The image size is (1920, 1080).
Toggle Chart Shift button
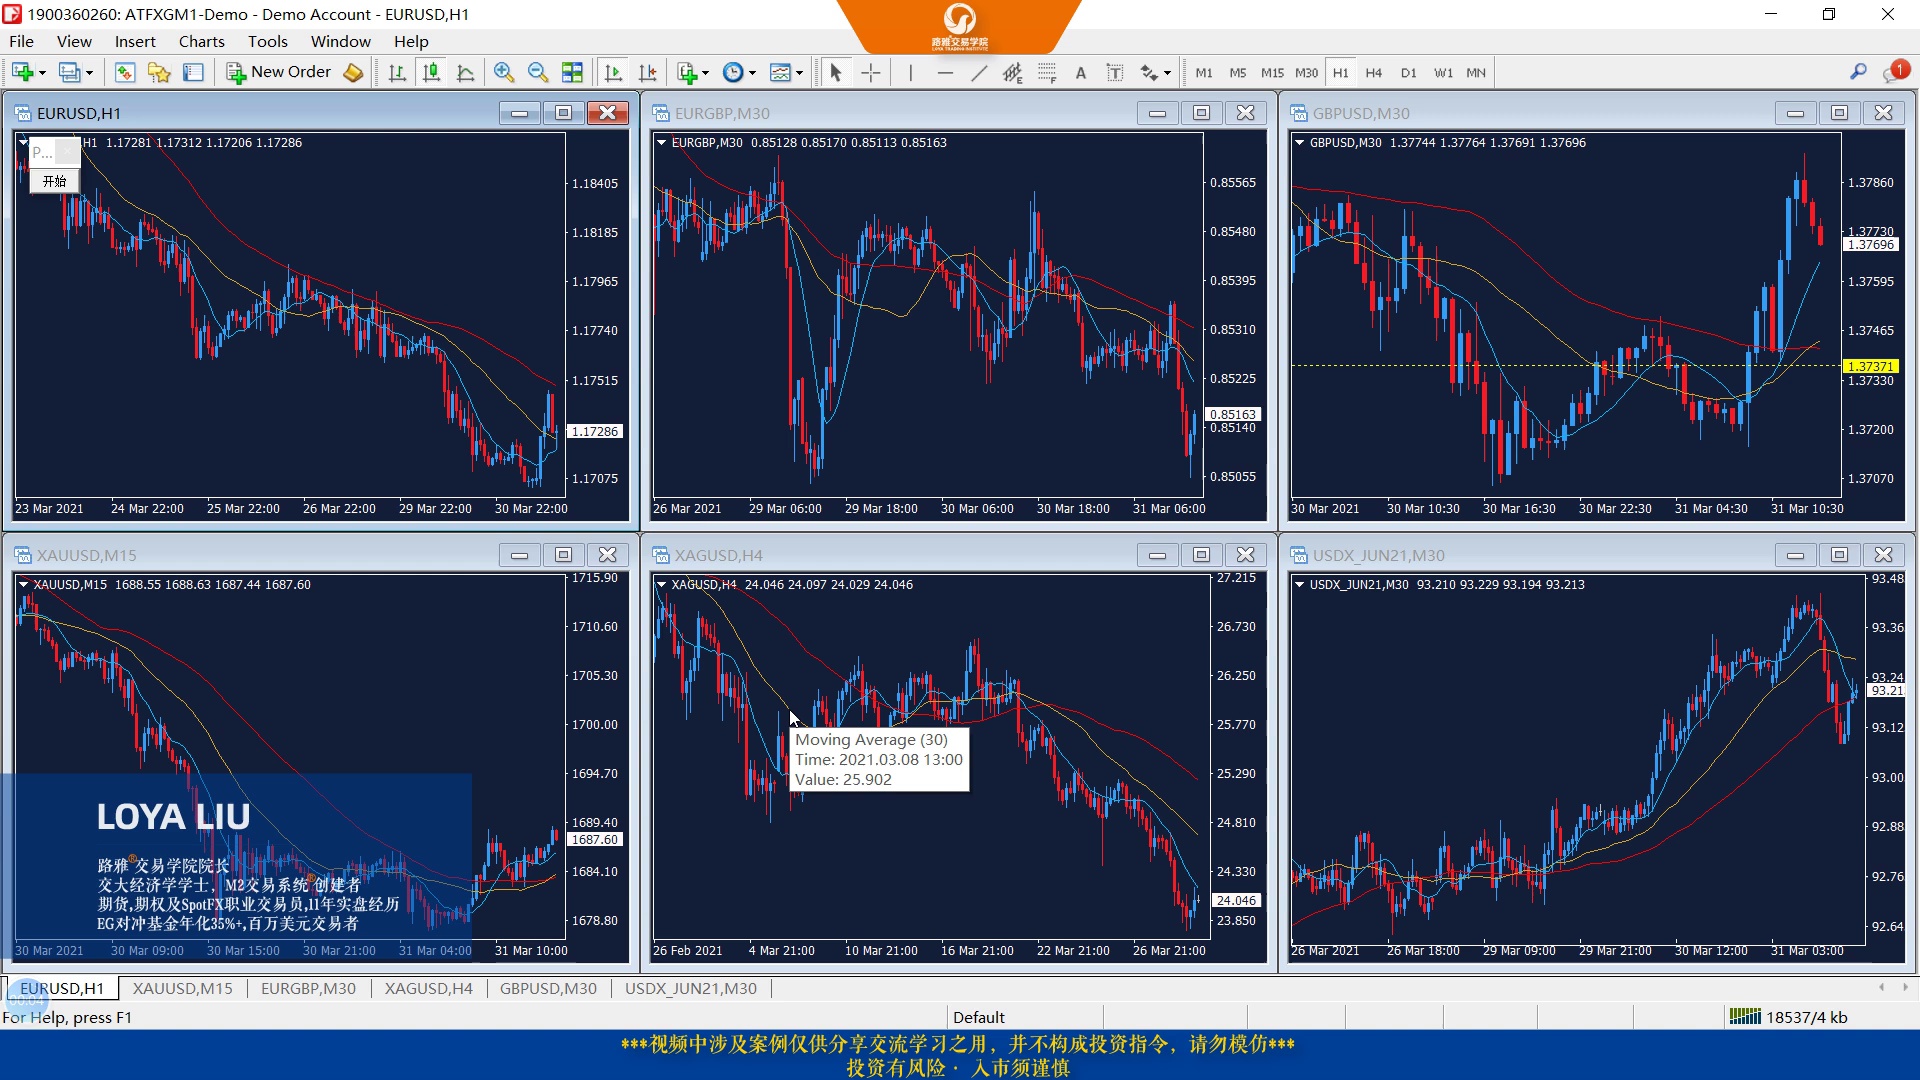point(647,72)
